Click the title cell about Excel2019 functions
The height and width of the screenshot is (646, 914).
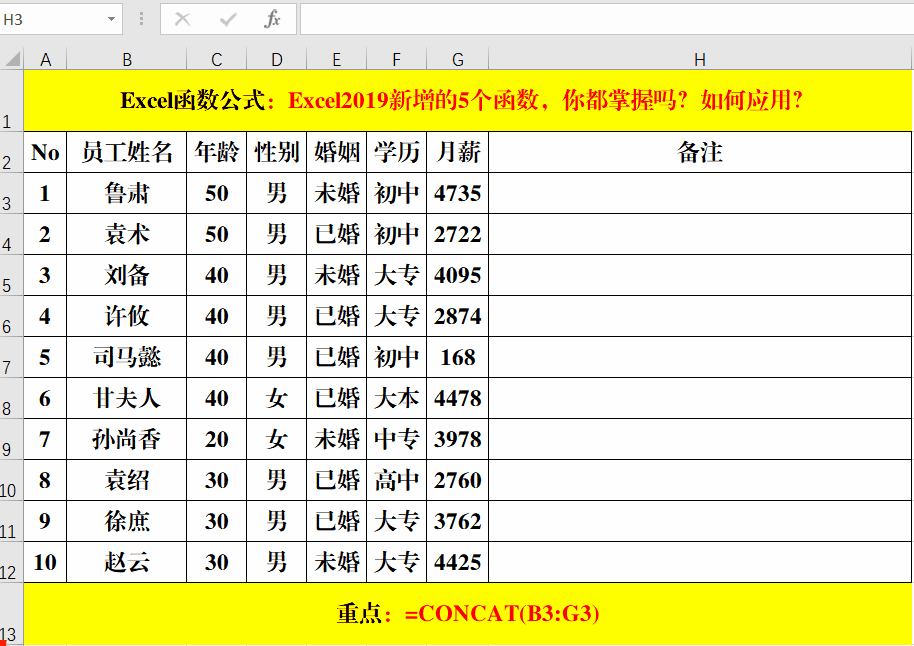click(467, 100)
